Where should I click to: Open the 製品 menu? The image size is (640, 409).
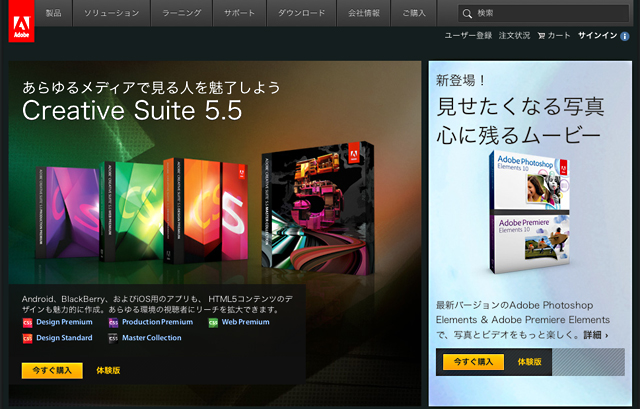tap(53, 13)
